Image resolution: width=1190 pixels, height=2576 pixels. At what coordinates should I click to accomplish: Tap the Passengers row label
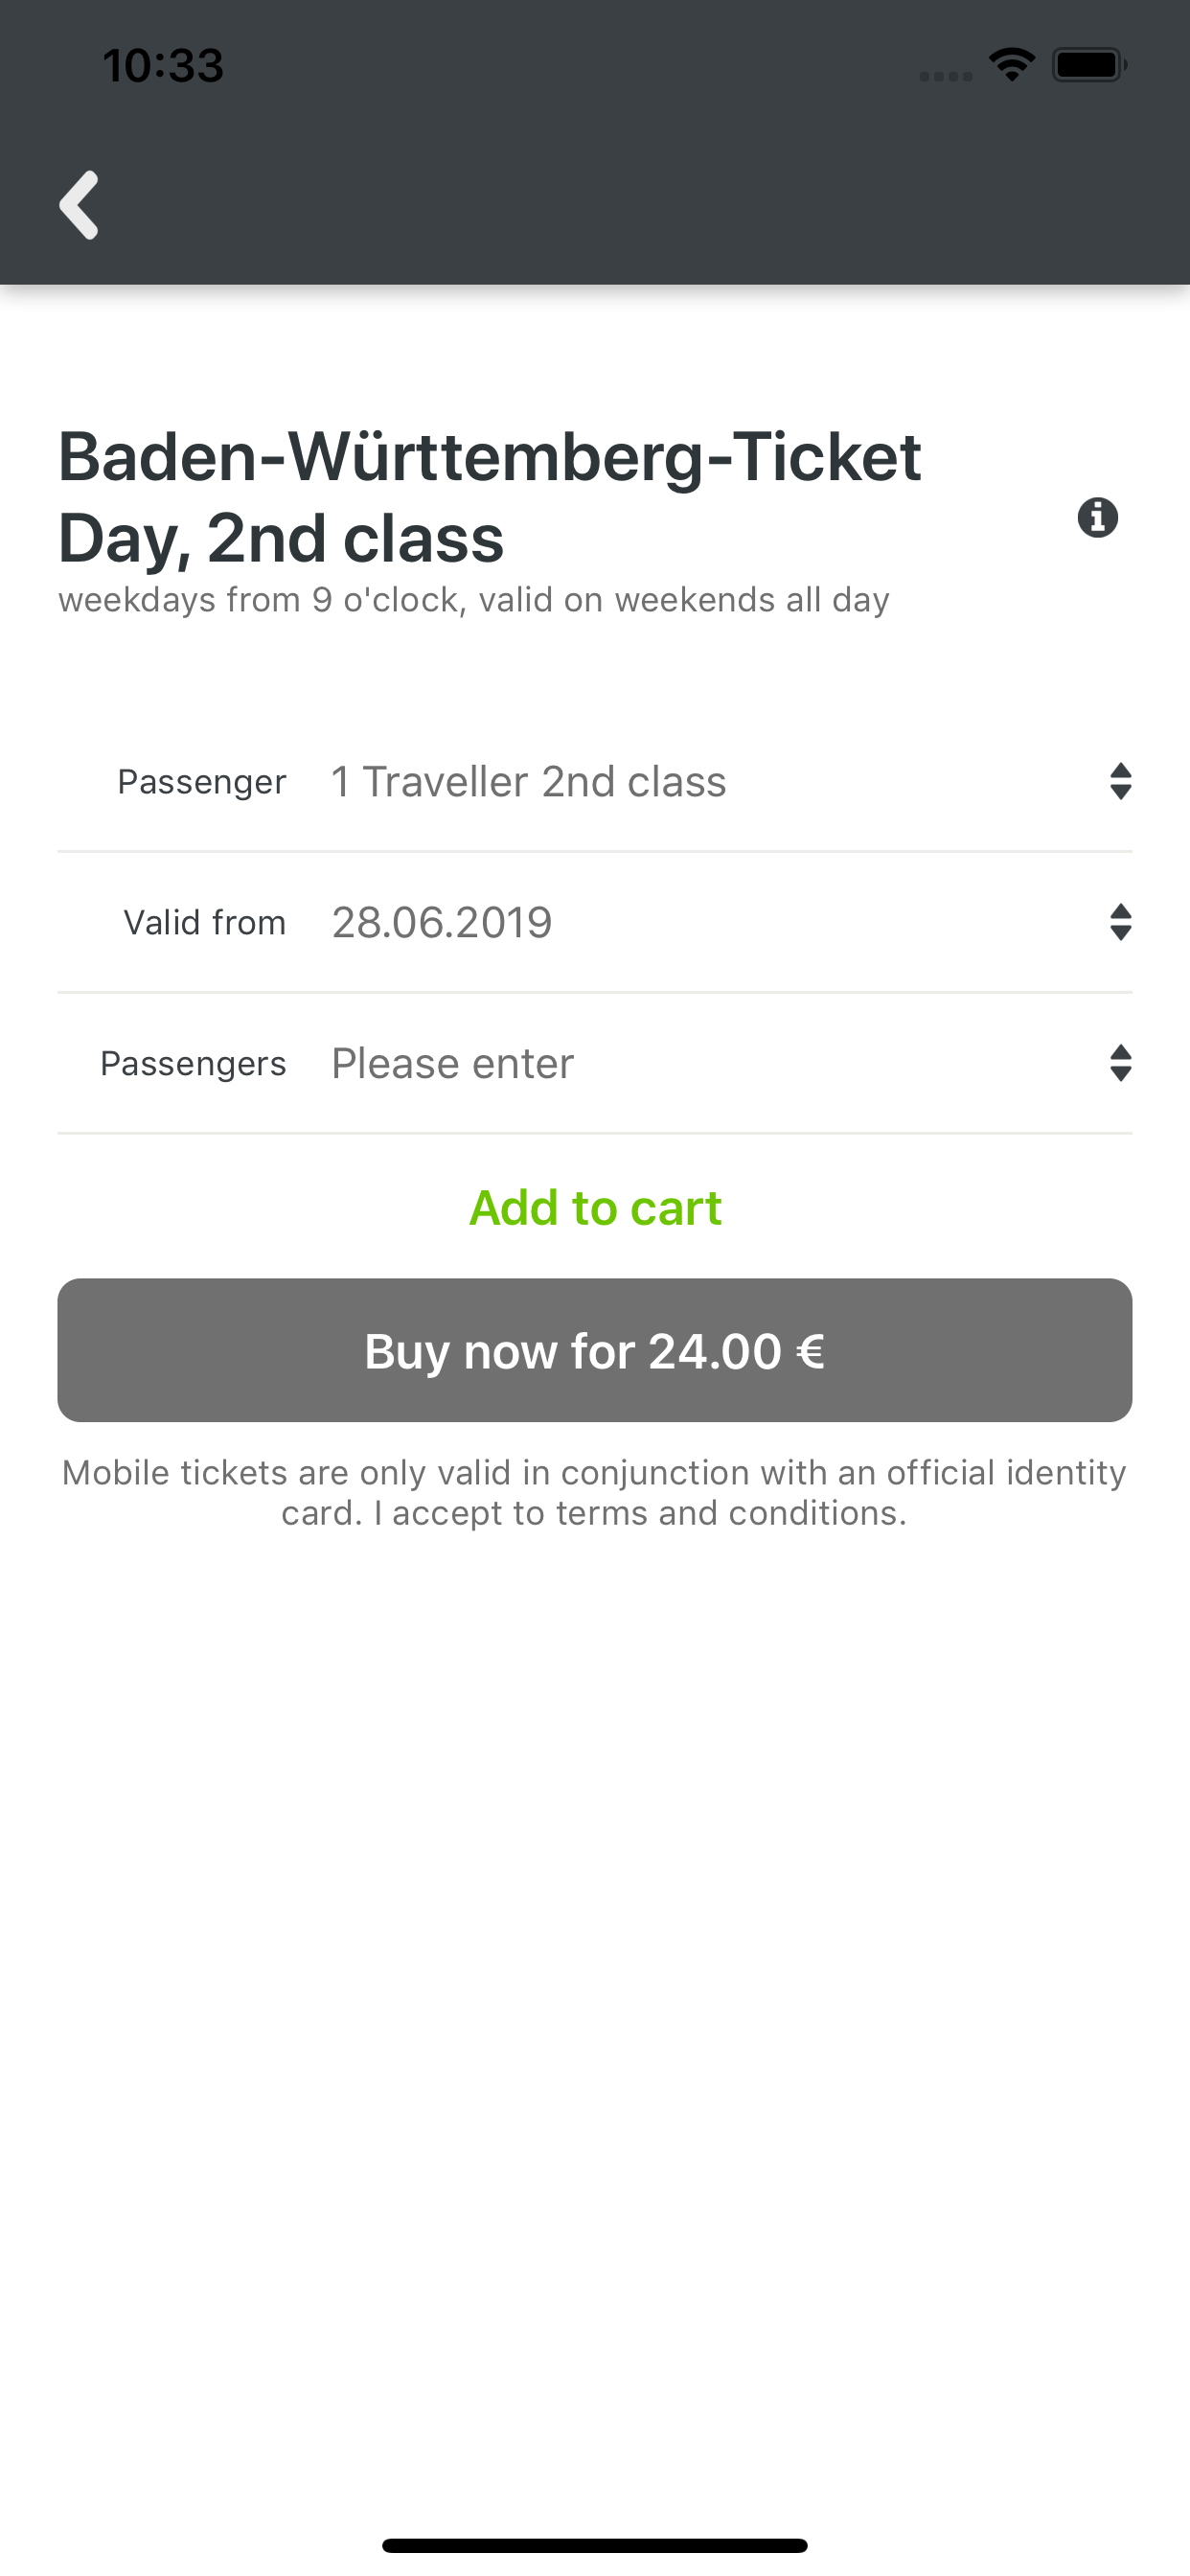193,1063
